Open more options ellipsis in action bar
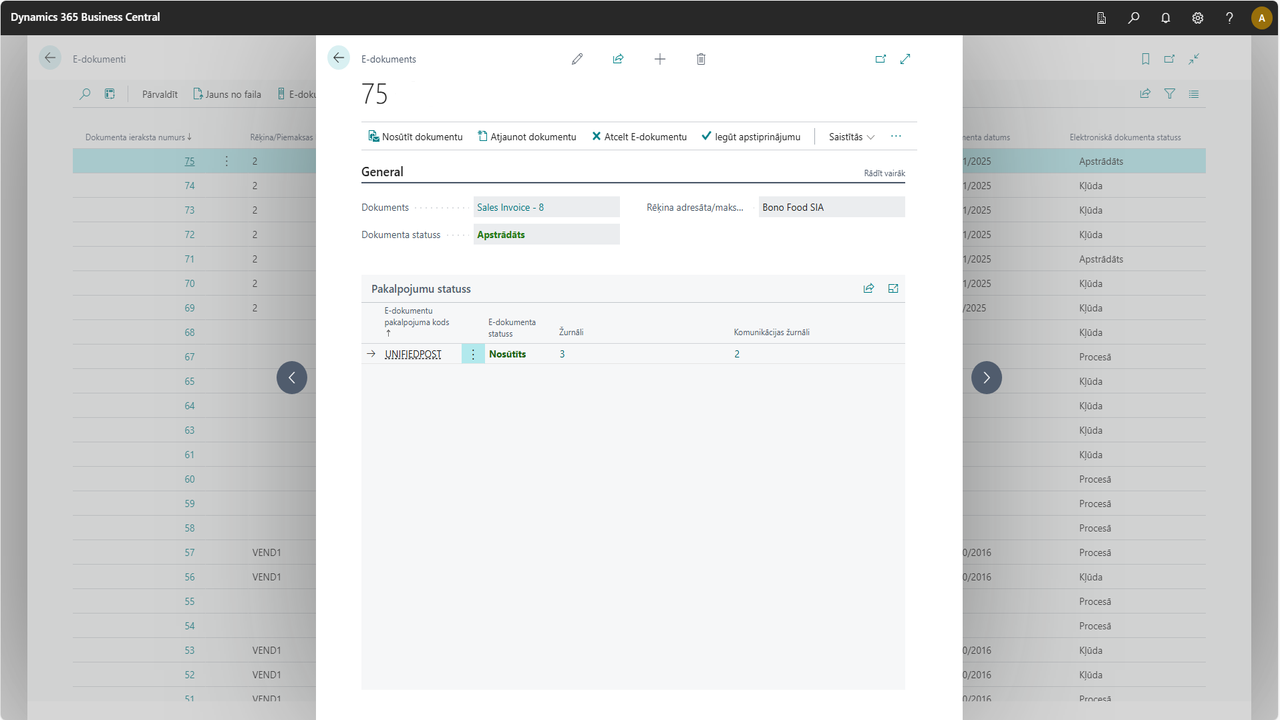 pos(896,136)
